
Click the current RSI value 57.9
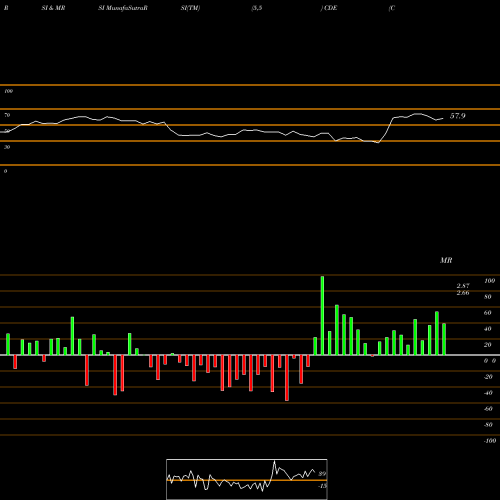tap(457, 116)
